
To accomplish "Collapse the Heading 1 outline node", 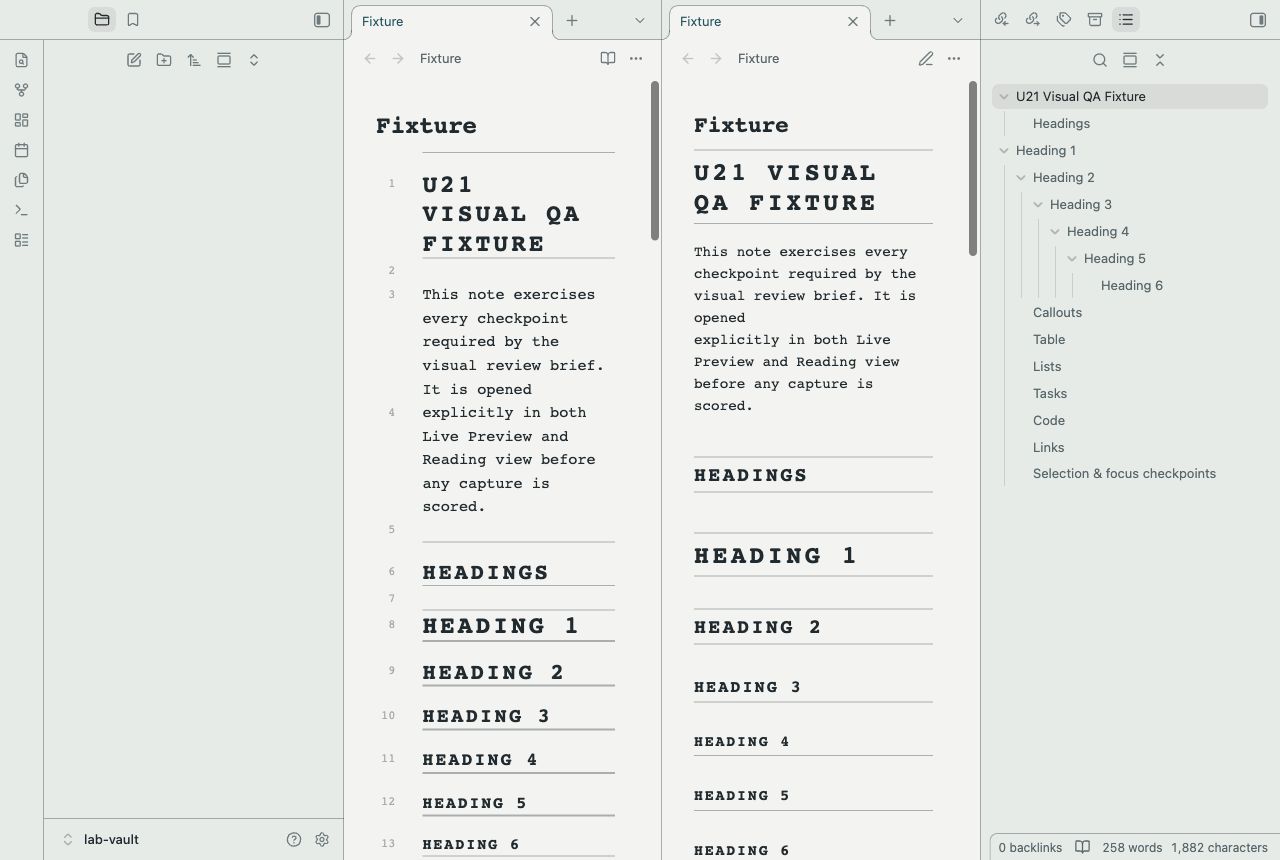I will point(1004,151).
